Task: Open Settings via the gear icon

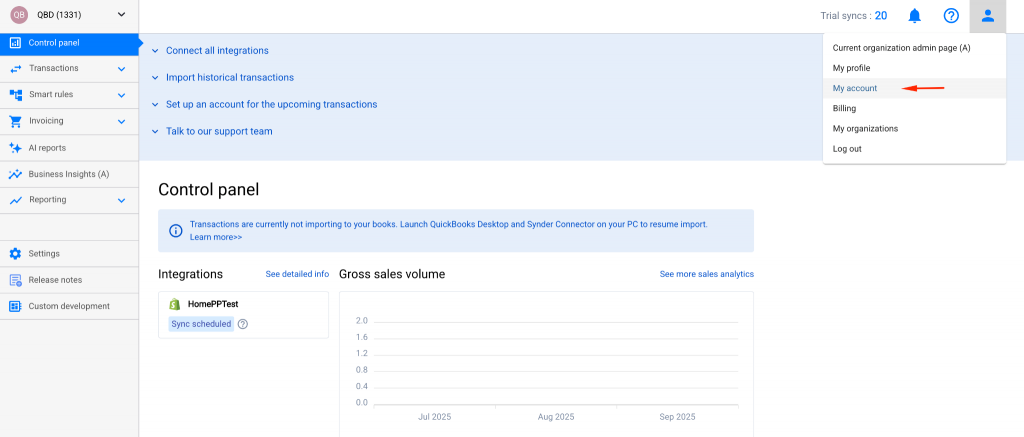Action: (x=16, y=253)
